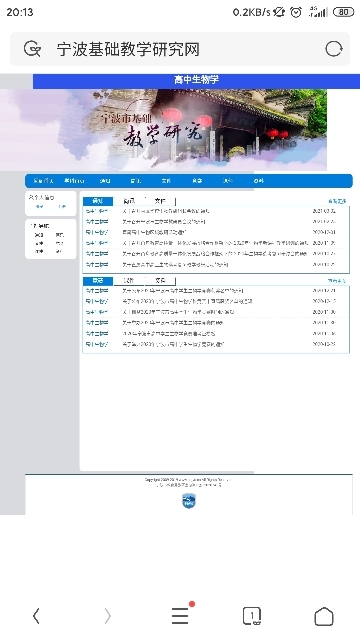The height and width of the screenshot is (640, 360).
Task: Switch to the third tab in lower news panel
Action: point(160,281)
